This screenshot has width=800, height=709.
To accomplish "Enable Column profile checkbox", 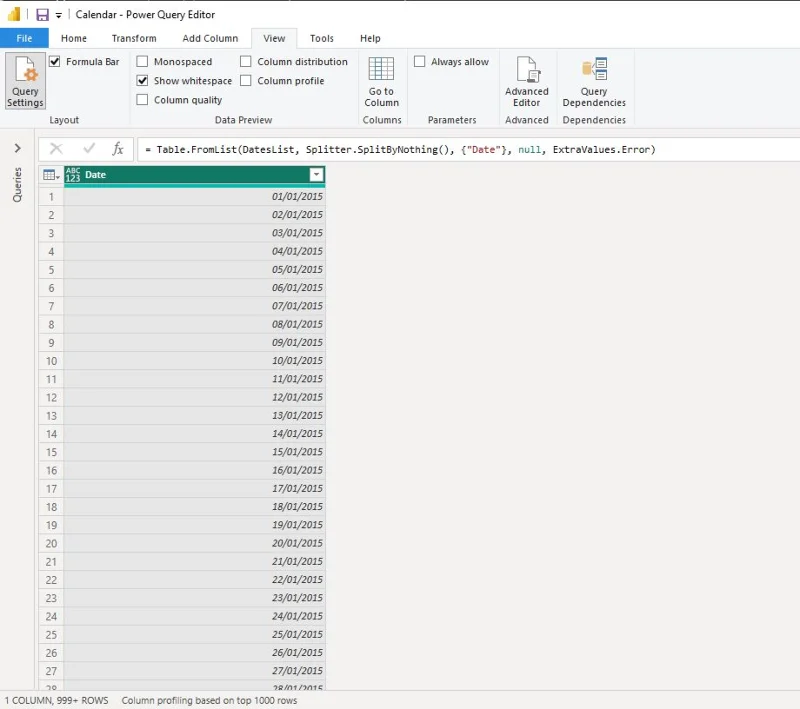I will pos(245,81).
